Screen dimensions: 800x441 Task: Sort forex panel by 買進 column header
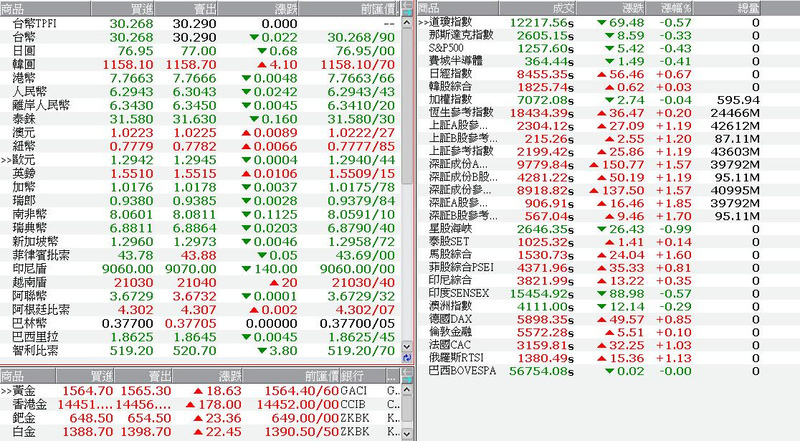coord(122,8)
